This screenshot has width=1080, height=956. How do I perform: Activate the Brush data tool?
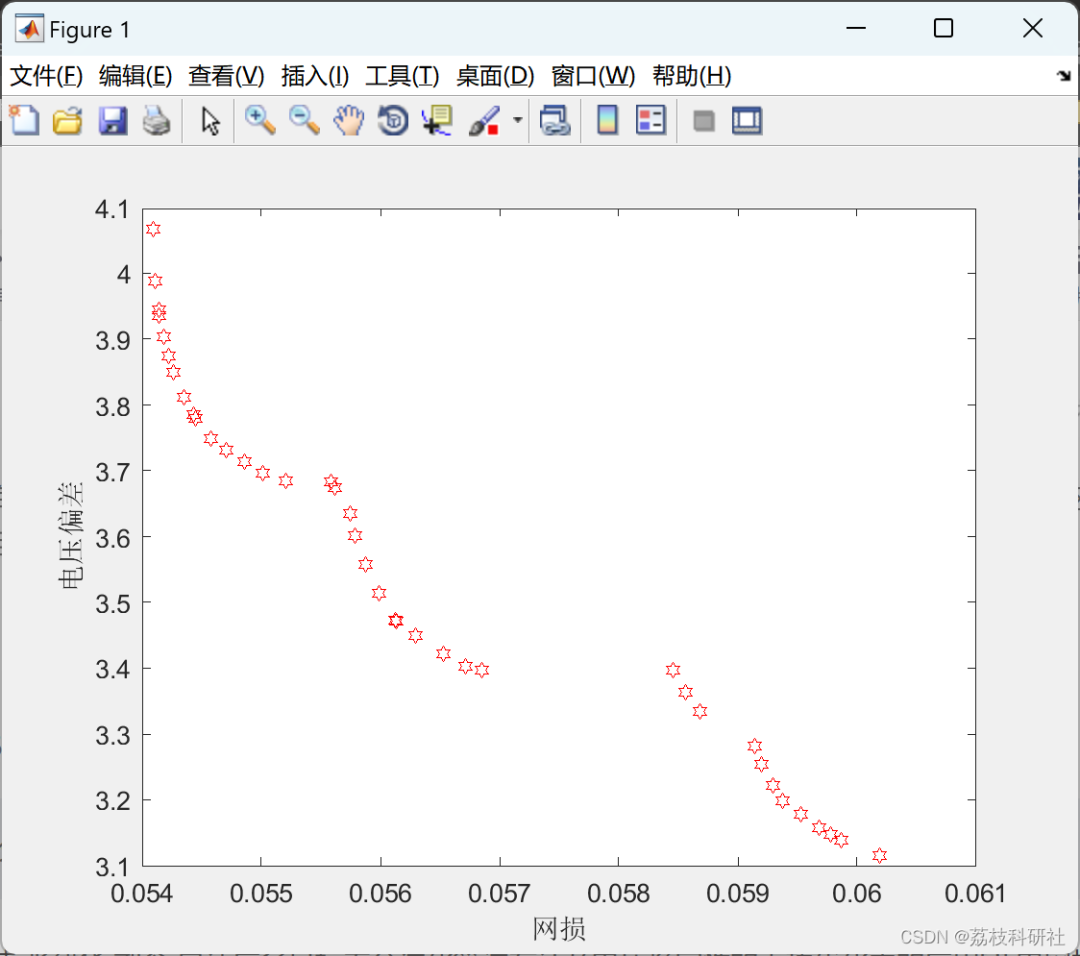click(484, 121)
